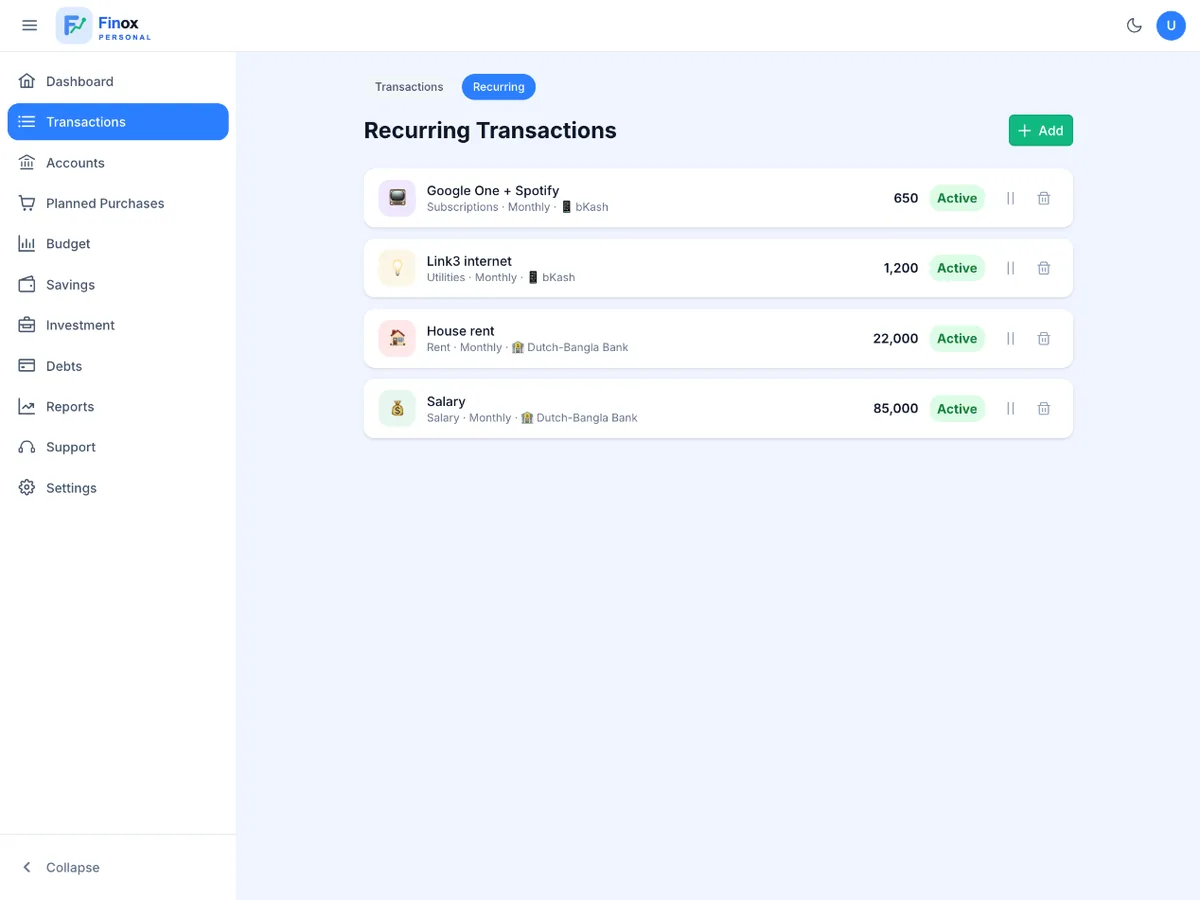Click the 1,200 amount value

pyautogui.click(x=901, y=268)
